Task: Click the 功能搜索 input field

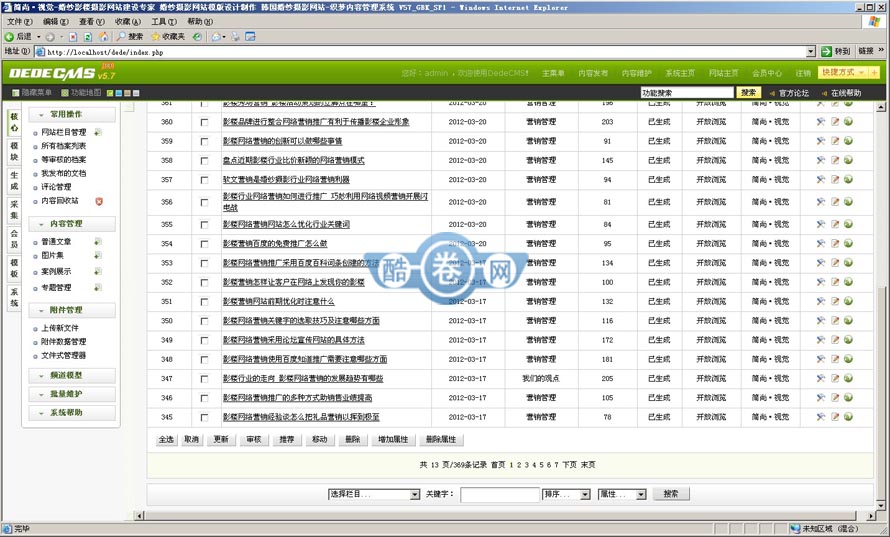Action: (x=687, y=93)
